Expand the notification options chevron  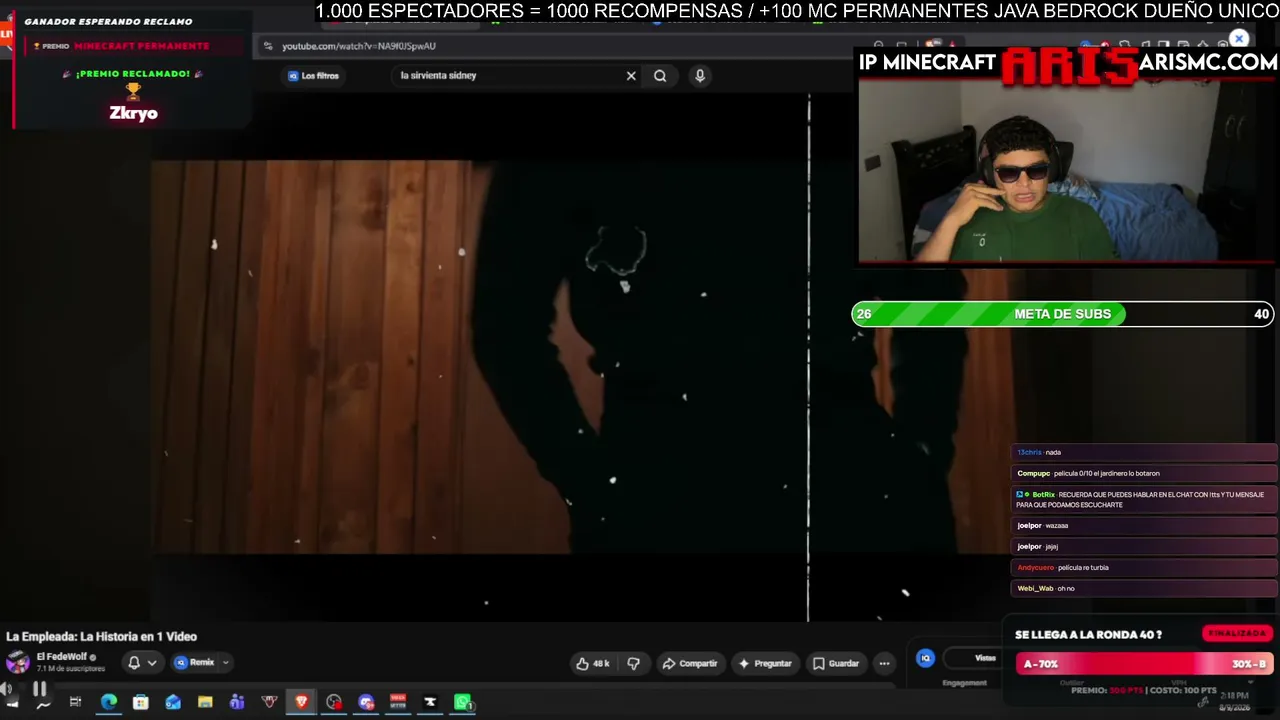pos(152,662)
